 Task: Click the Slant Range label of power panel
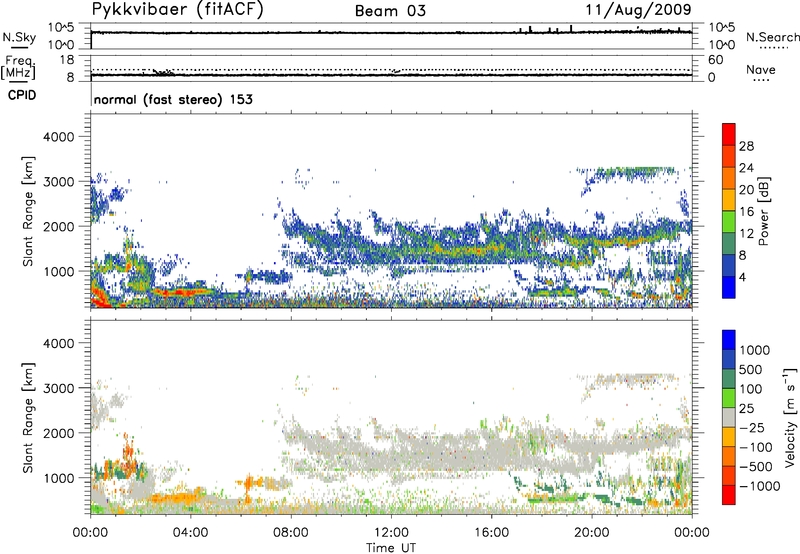28,211
